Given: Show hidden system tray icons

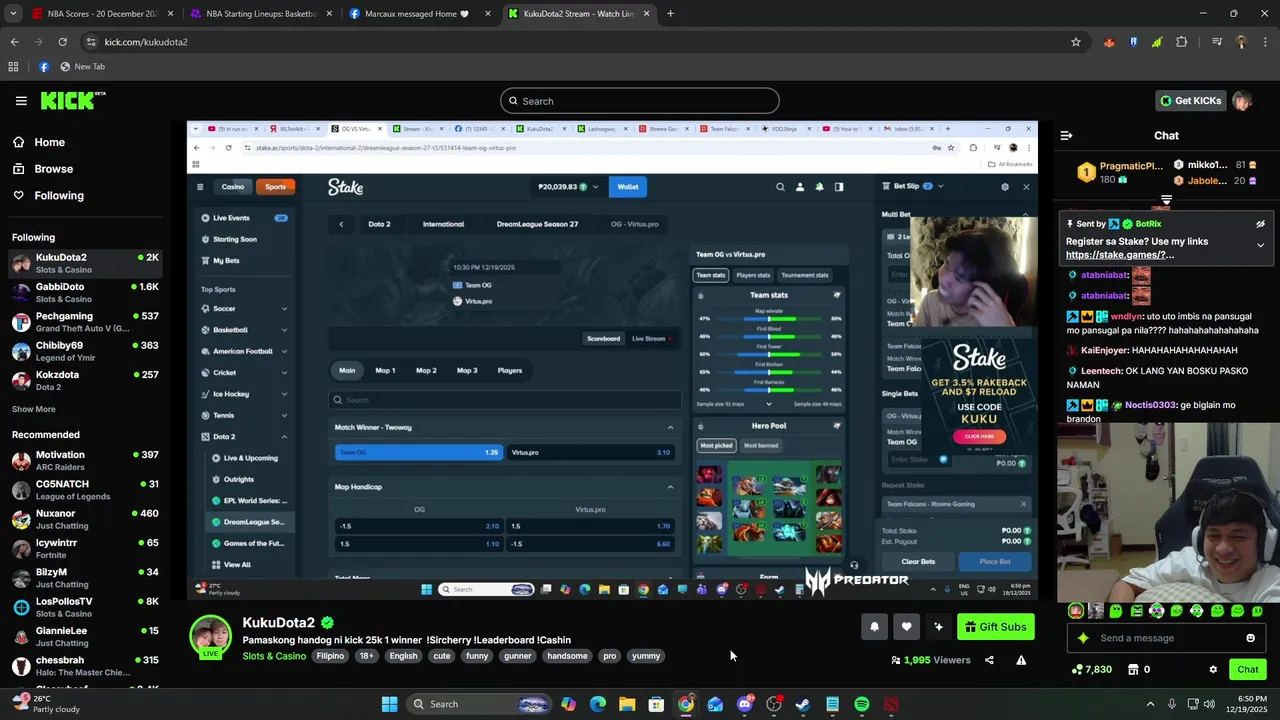Looking at the screenshot, I should click(x=1150, y=704).
